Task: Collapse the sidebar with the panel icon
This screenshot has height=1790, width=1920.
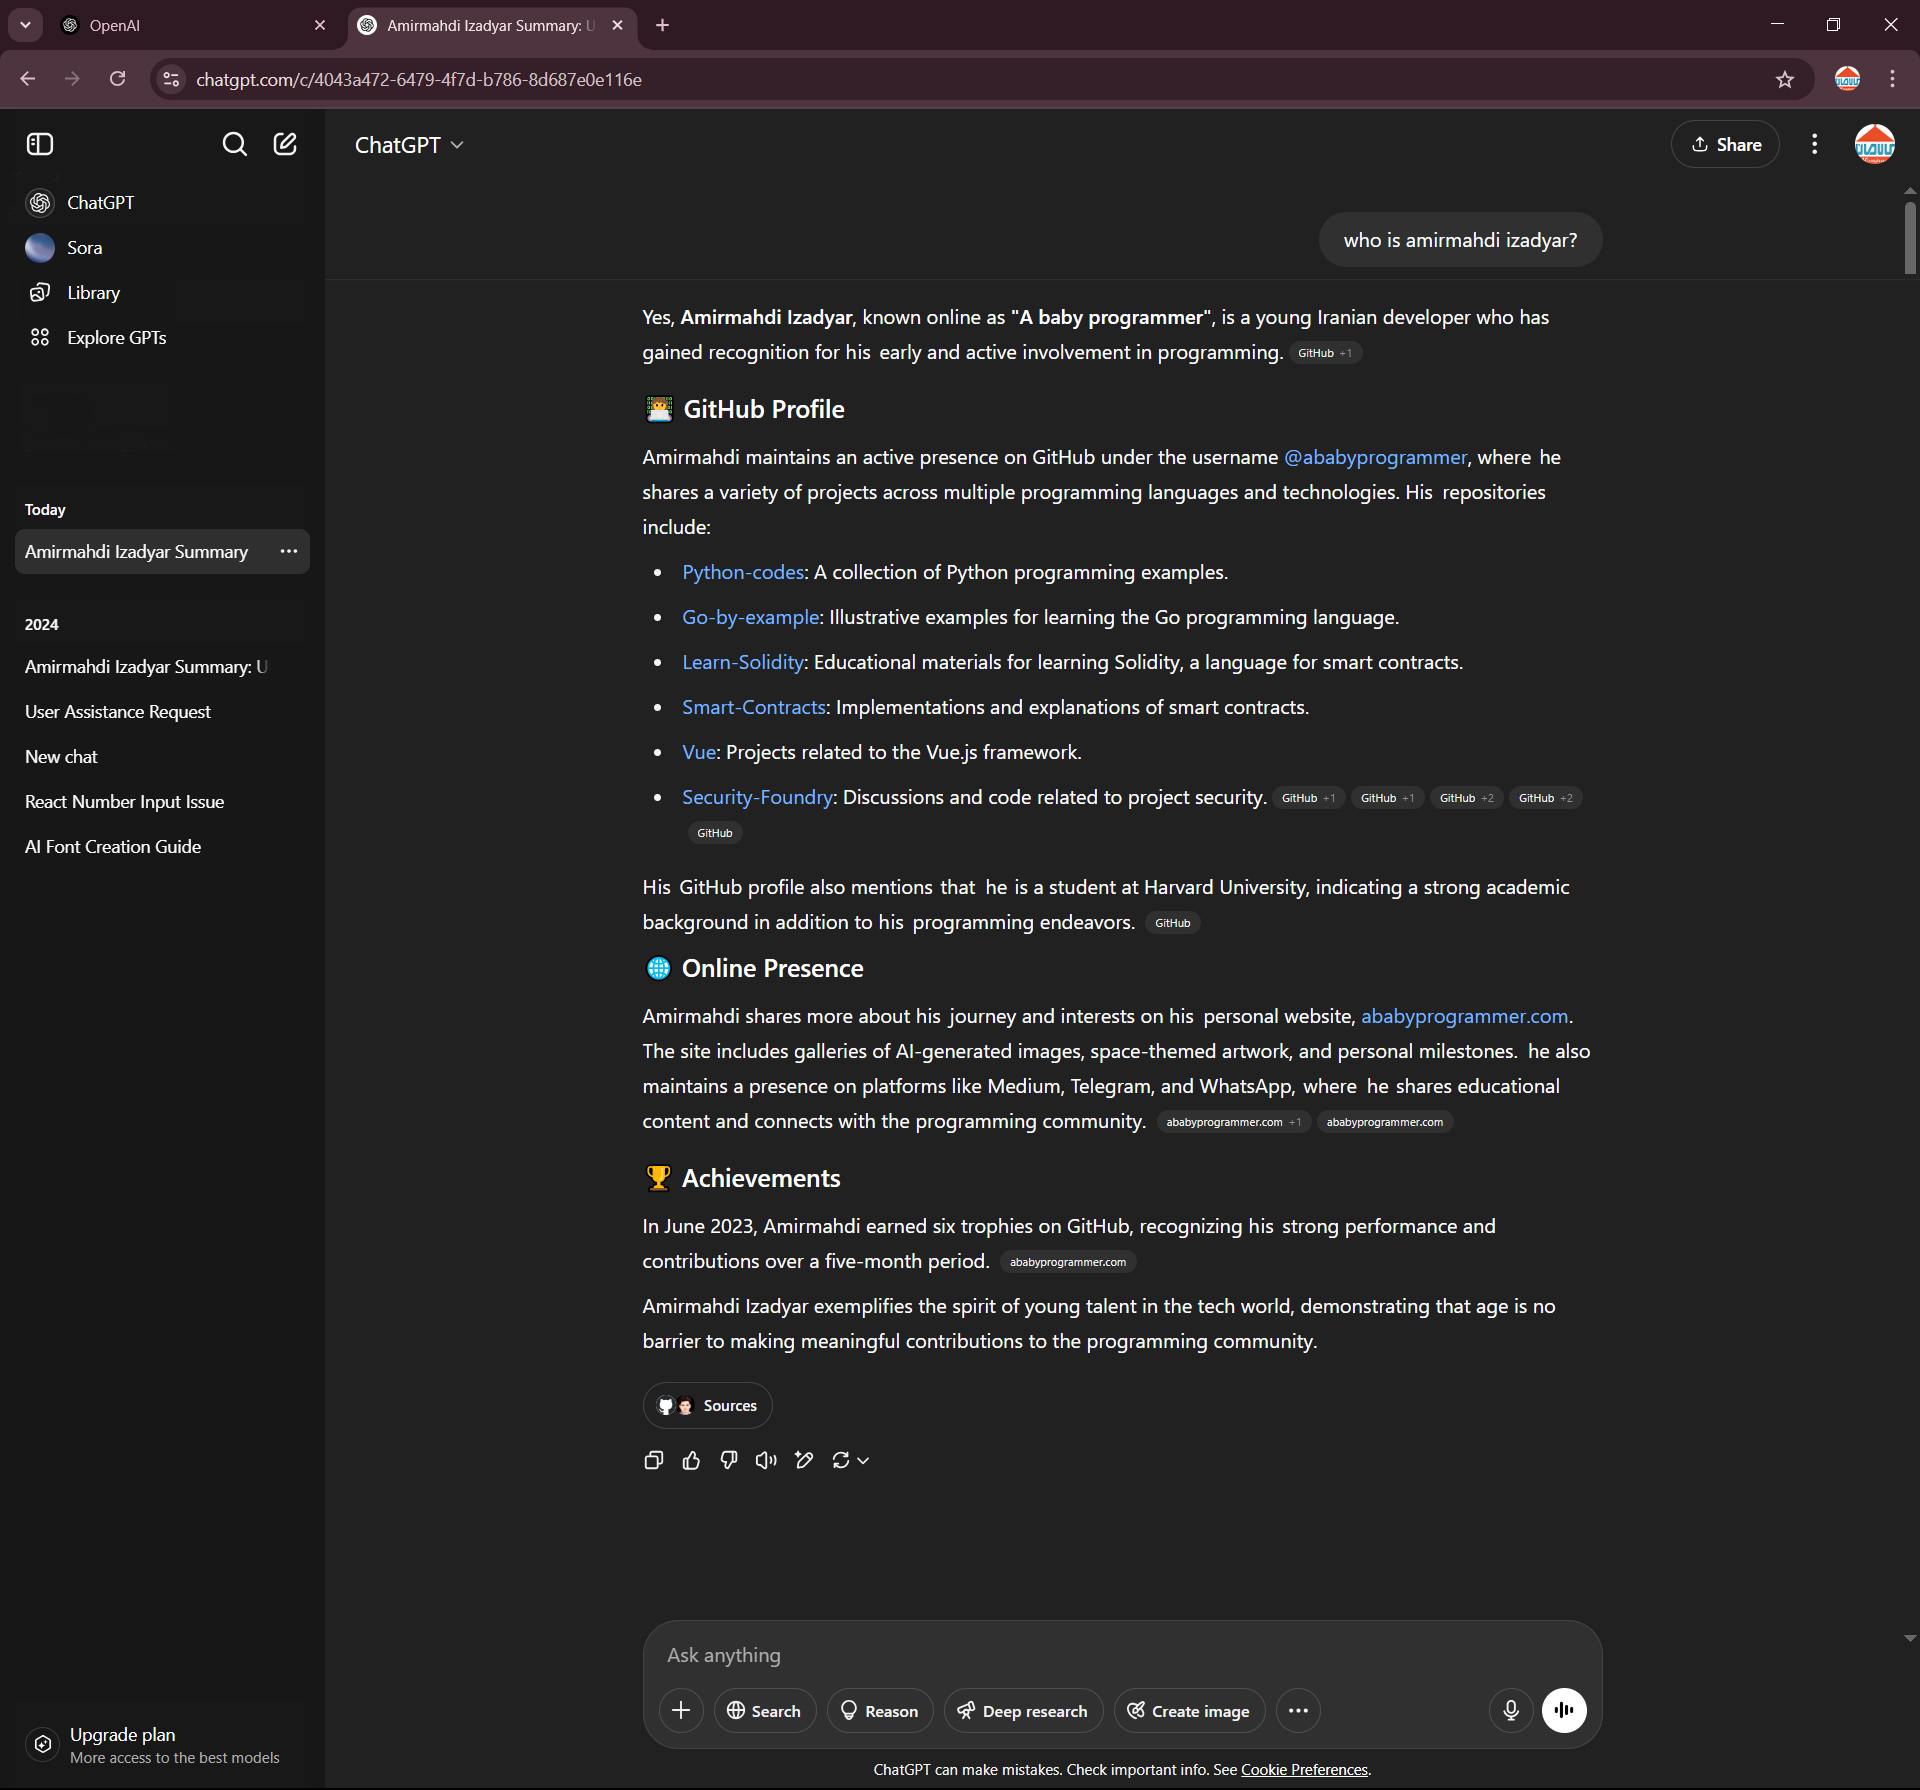Action: pyautogui.click(x=40, y=144)
